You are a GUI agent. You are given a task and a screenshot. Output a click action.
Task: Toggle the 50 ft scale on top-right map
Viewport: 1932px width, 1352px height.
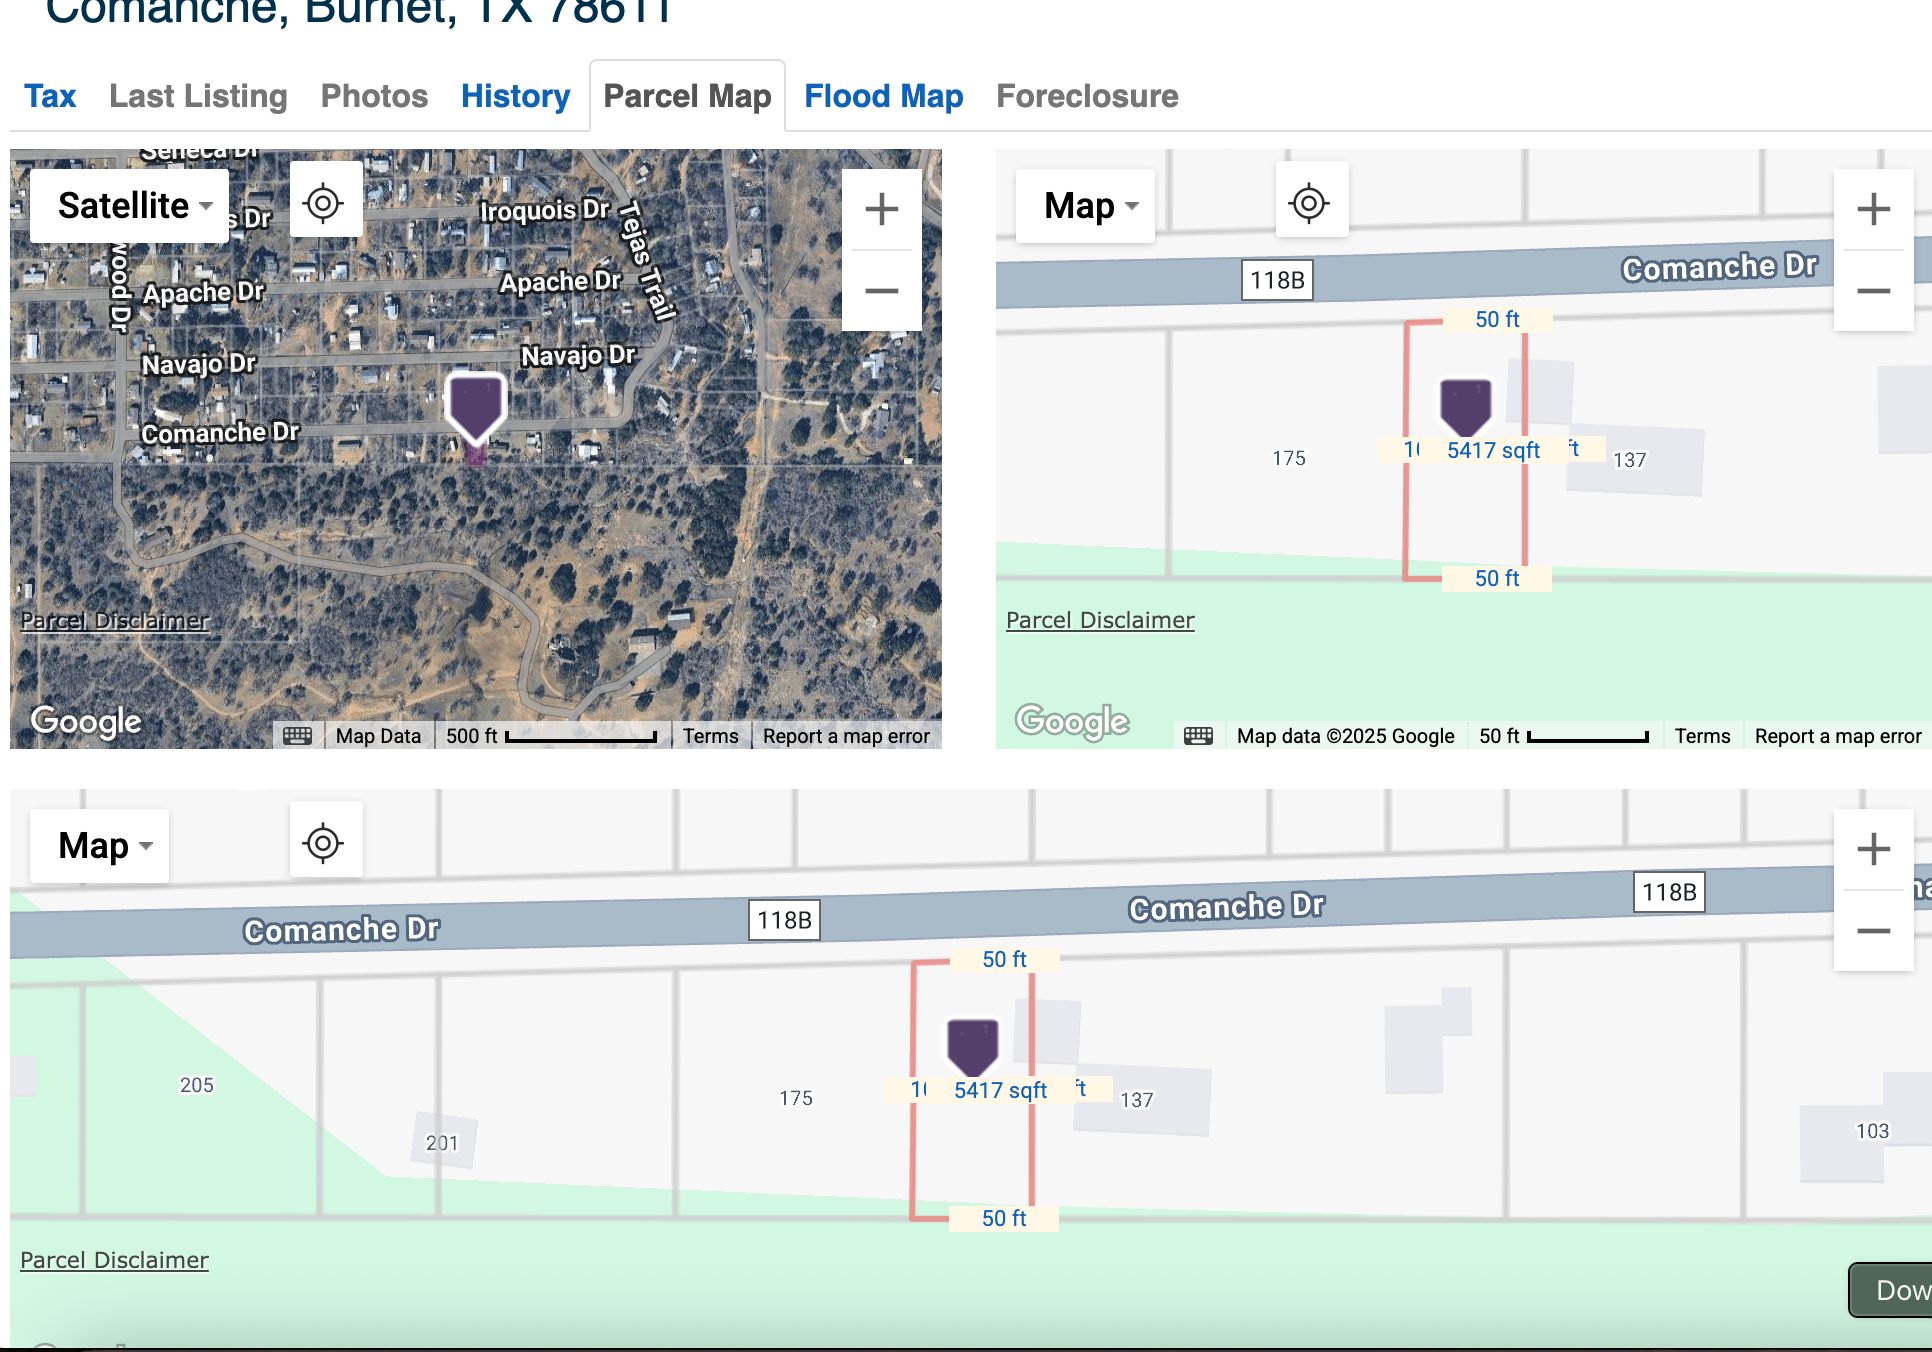1562,736
